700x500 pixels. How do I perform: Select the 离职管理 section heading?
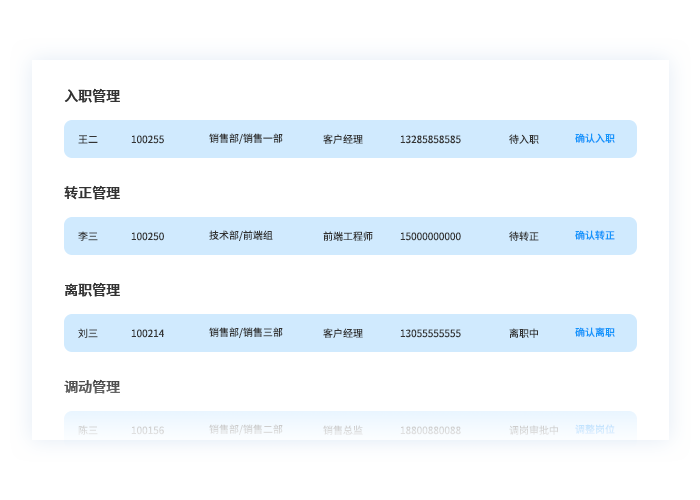pos(92,290)
